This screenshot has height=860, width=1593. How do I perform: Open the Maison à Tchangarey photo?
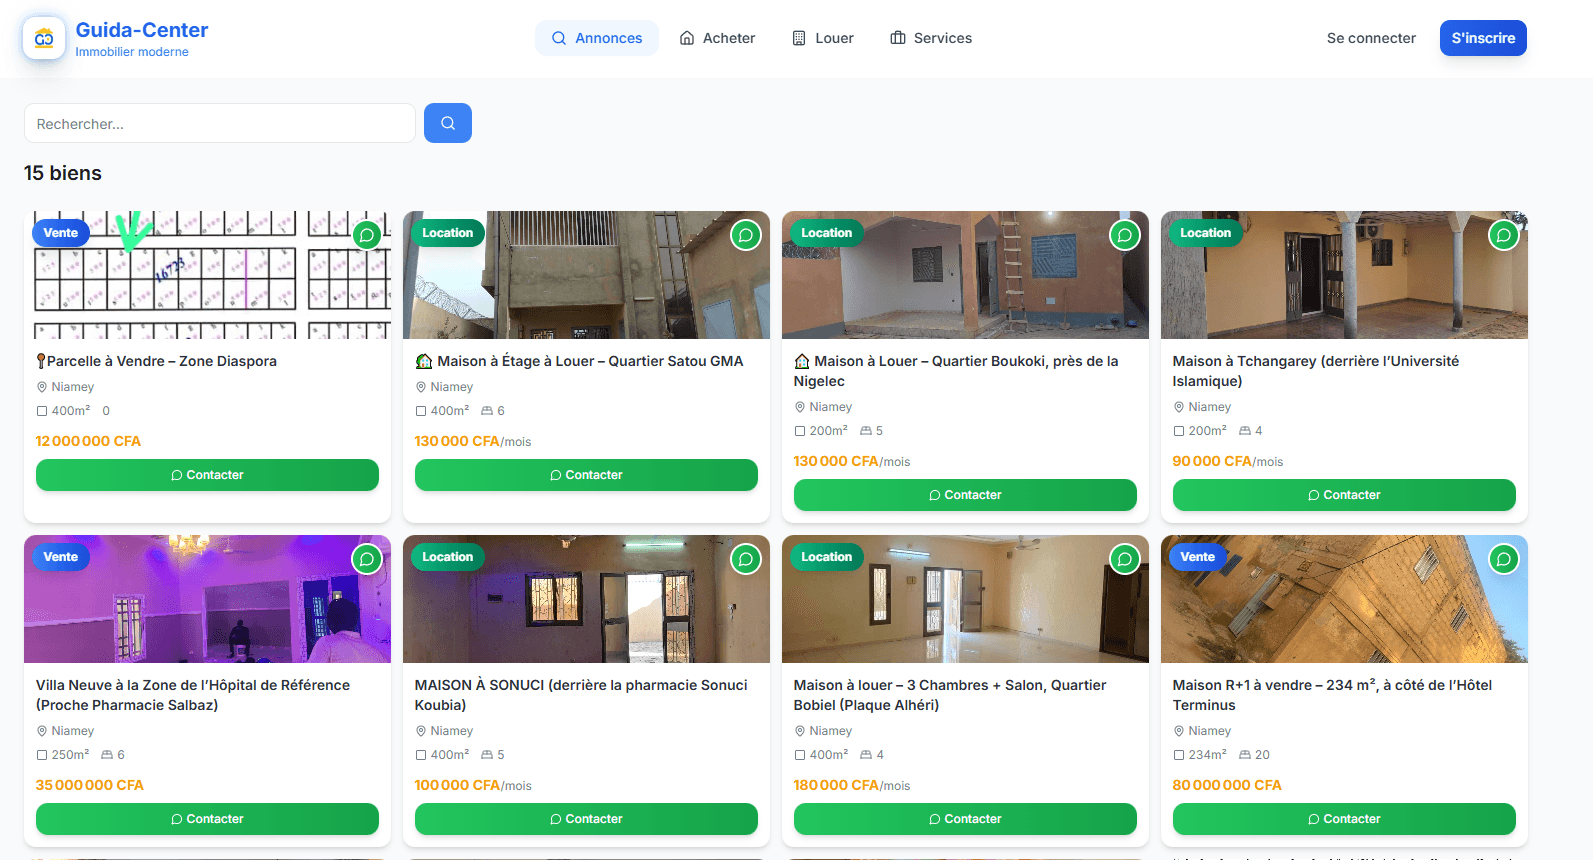click(1344, 275)
